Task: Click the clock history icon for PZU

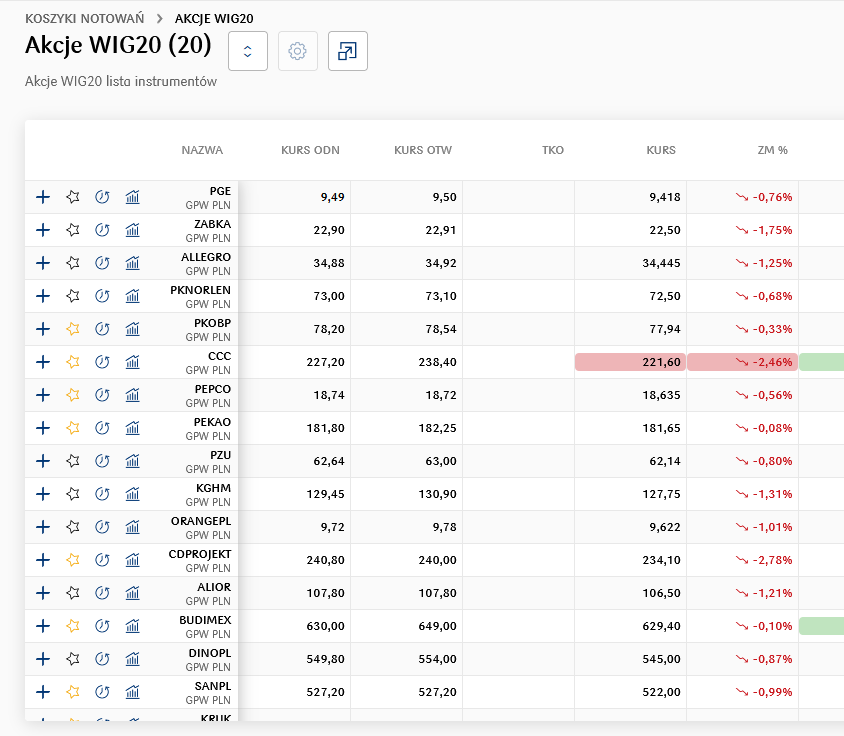Action: (102, 461)
